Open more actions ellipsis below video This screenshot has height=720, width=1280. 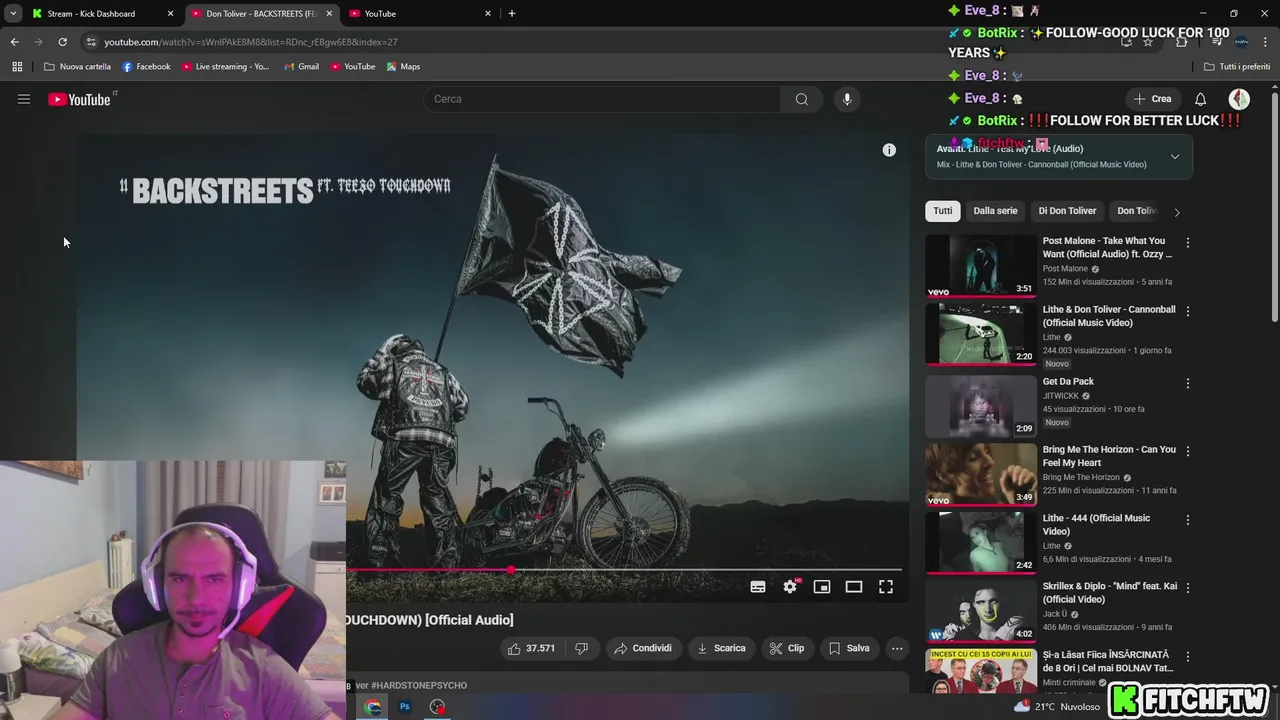pyautogui.click(x=897, y=648)
